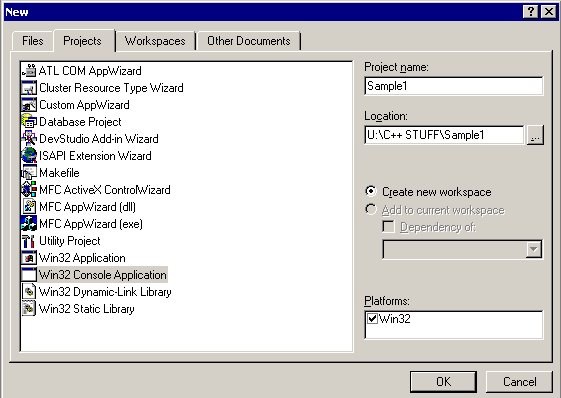Screen dimensions: 561x398
Task: Click the Location browse ellipsis button
Action: pyautogui.click(x=535, y=135)
